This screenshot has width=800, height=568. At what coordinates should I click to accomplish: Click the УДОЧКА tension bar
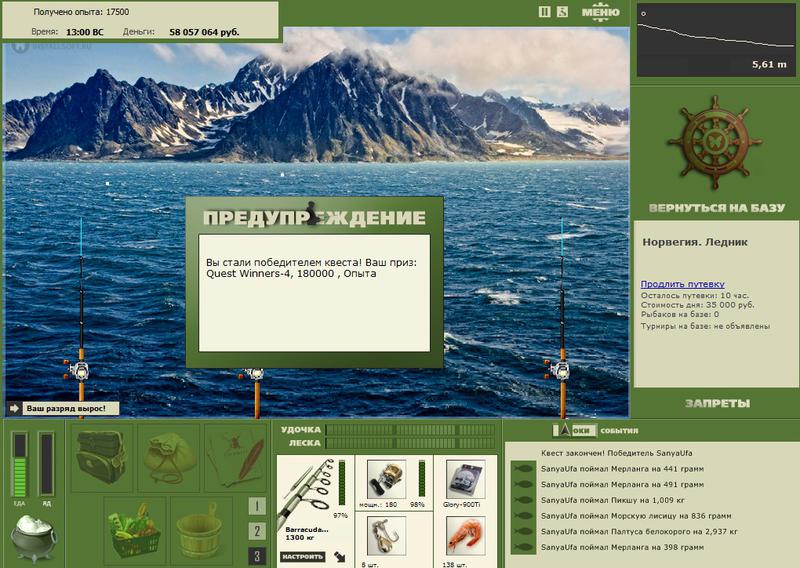[x=410, y=430]
